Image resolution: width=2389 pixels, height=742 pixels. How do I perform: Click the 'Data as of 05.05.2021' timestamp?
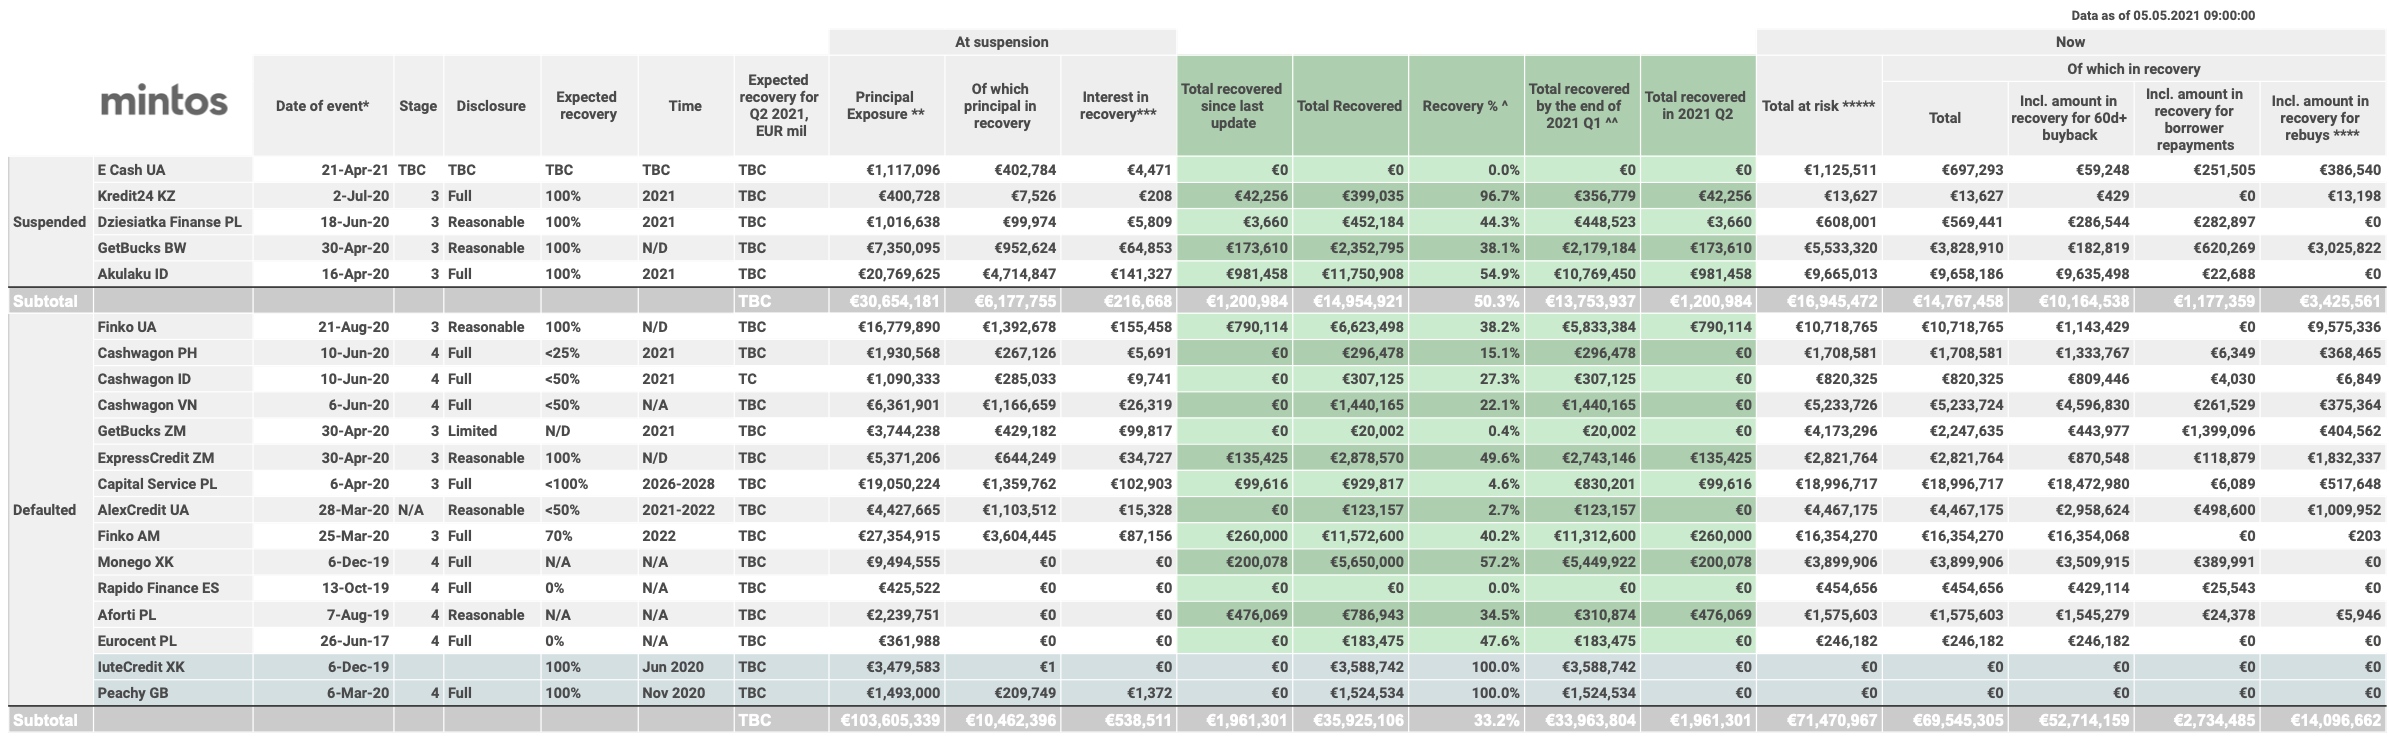(x=2165, y=15)
